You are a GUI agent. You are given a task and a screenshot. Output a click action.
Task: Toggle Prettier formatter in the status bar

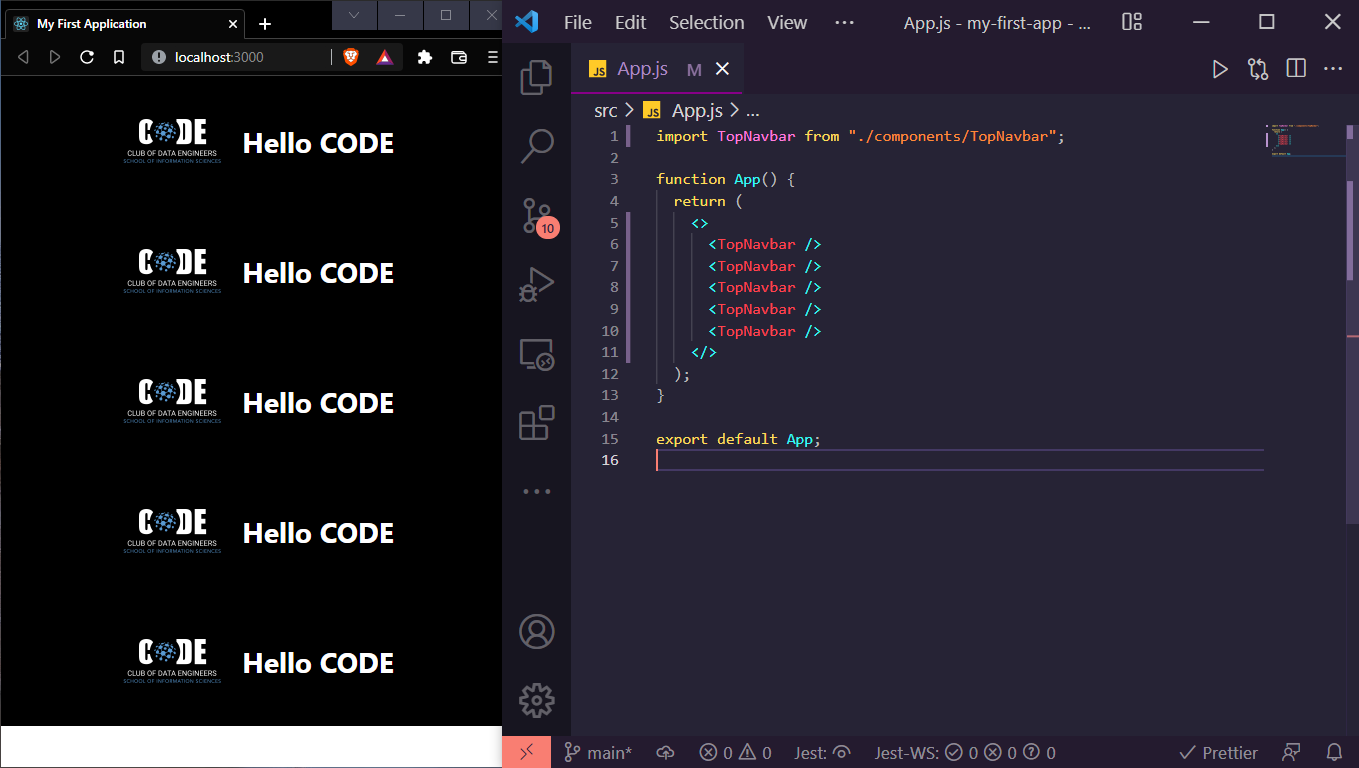pyautogui.click(x=1218, y=752)
